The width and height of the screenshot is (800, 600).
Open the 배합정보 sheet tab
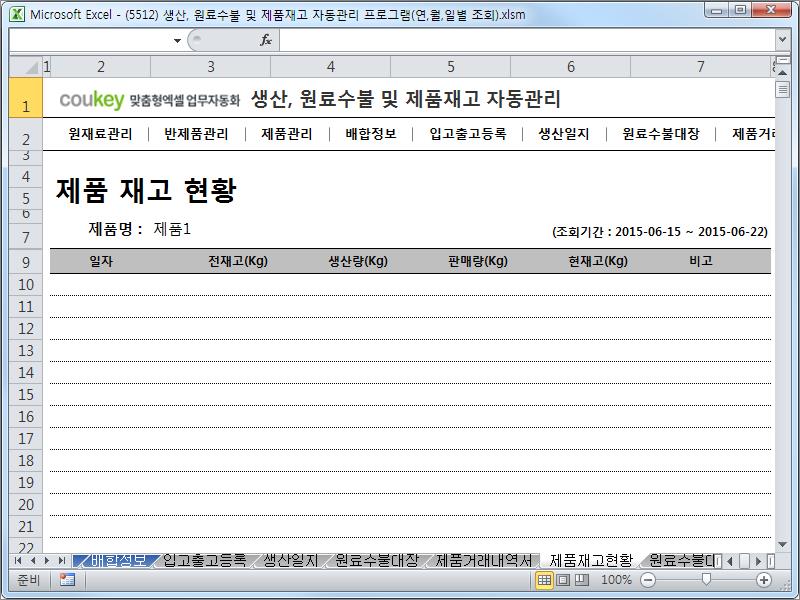(x=118, y=561)
